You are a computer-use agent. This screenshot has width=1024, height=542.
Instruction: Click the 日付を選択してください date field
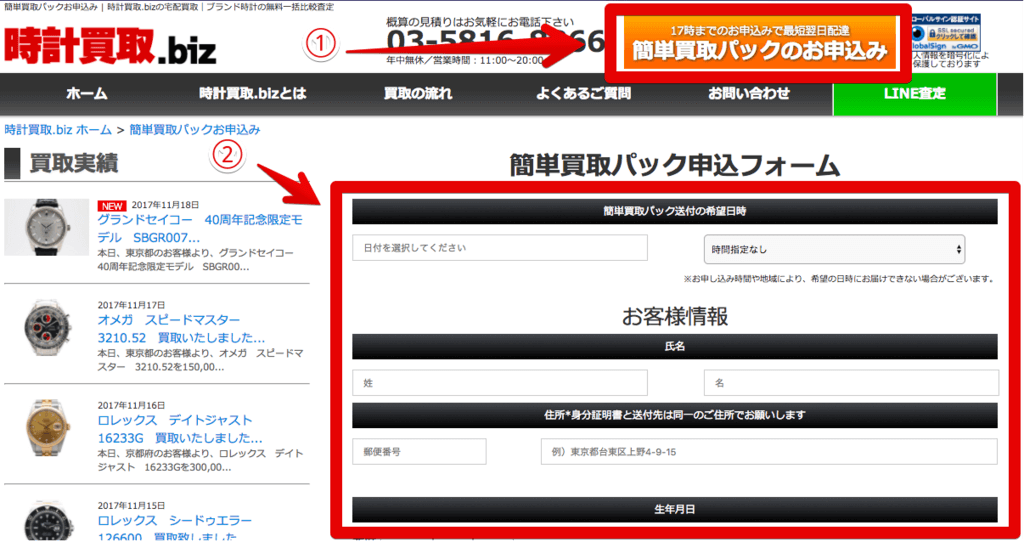tap(500, 248)
